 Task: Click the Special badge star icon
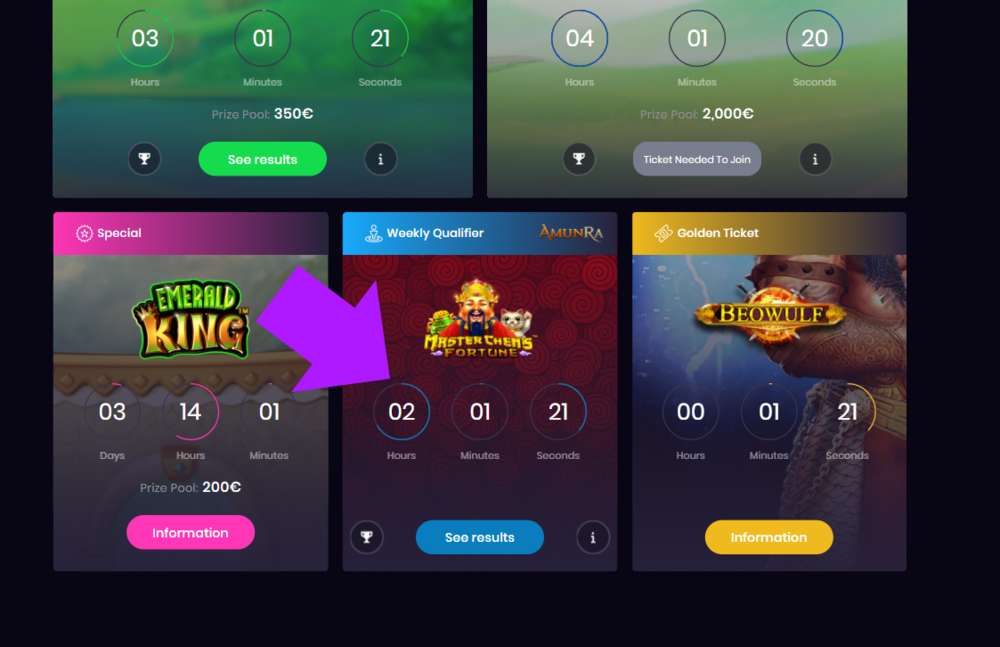pos(84,234)
